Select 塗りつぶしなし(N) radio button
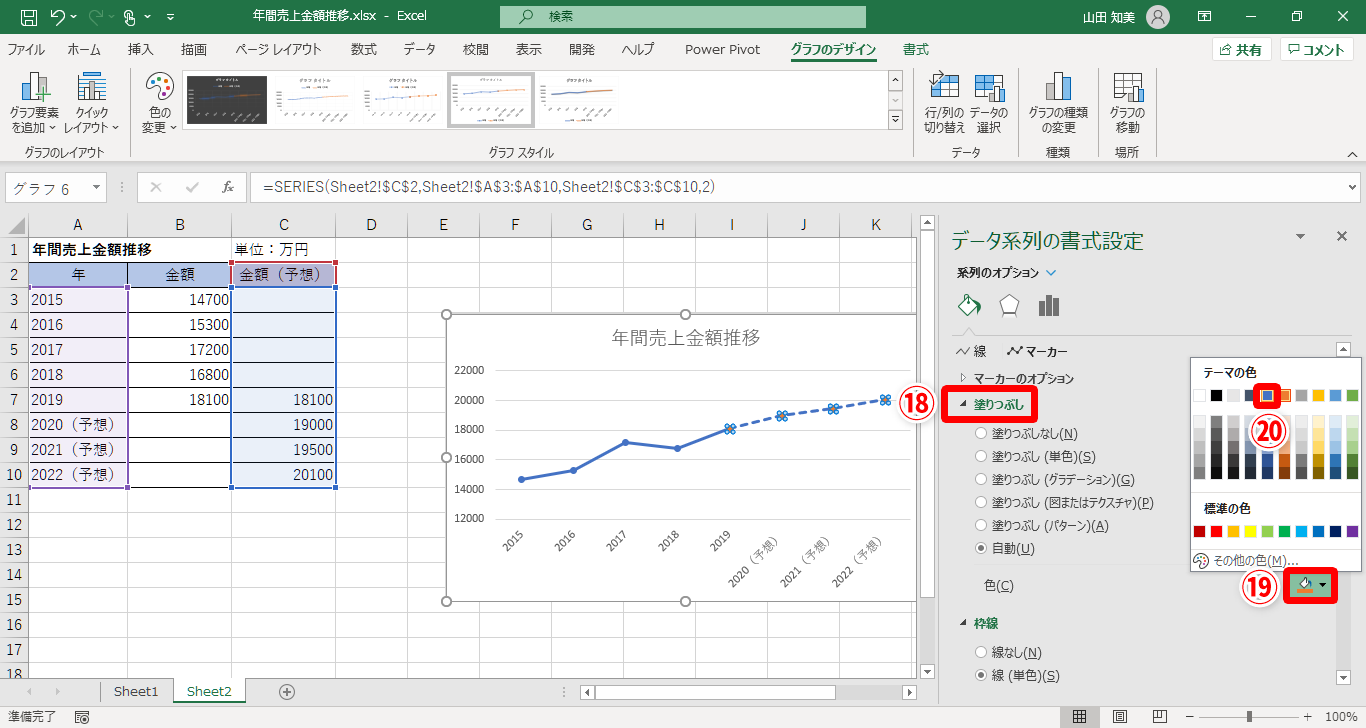Image resolution: width=1366 pixels, height=728 pixels. (x=982, y=434)
